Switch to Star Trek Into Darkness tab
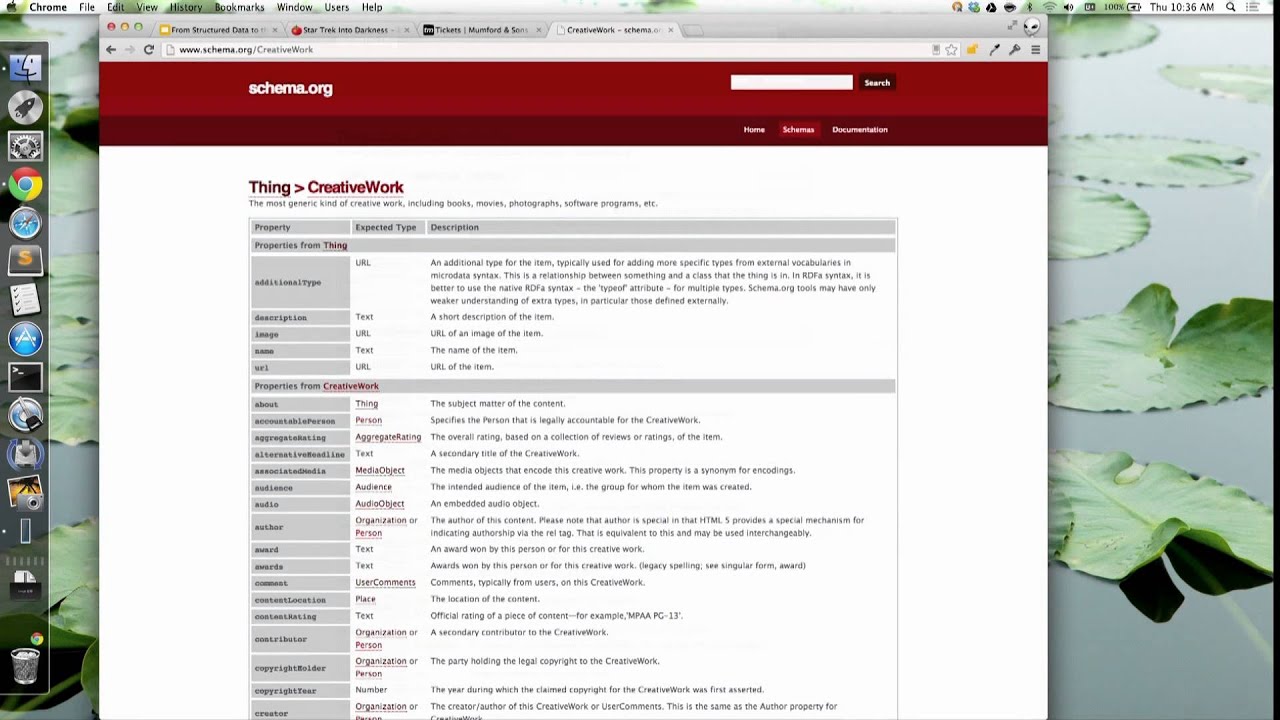This screenshot has height=720, width=1280. pyautogui.click(x=350, y=30)
